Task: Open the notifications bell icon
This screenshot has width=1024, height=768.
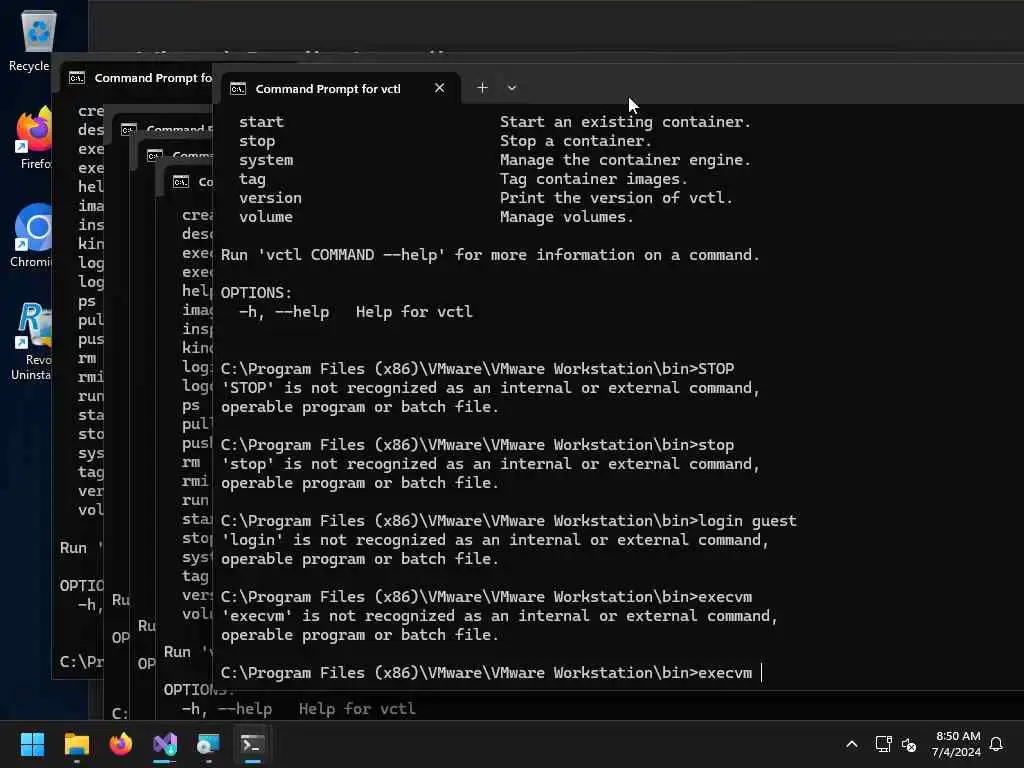Action: pyautogui.click(x=996, y=744)
